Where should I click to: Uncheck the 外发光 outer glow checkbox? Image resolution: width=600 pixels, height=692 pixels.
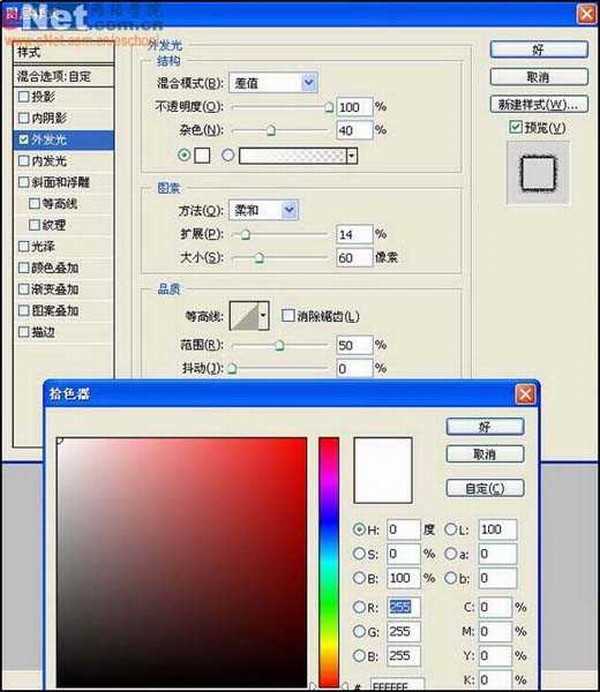click(x=24, y=140)
